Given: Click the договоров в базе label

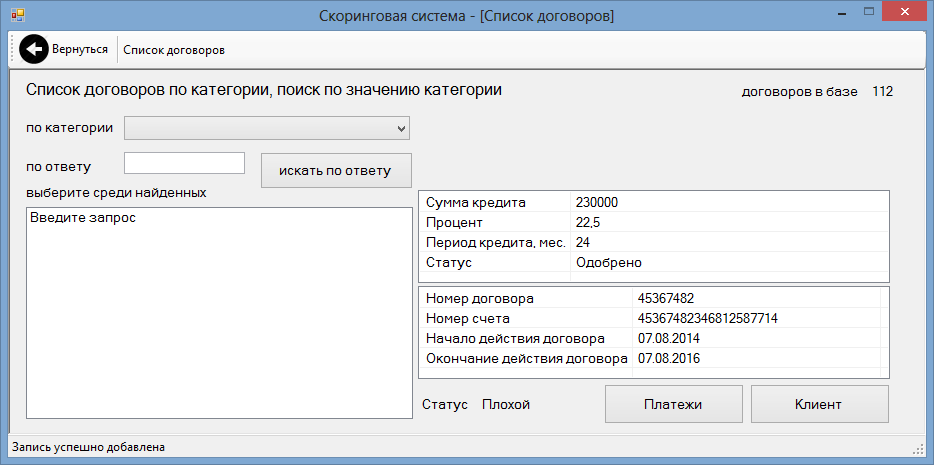Looking at the screenshot, I should click(799, 92).
